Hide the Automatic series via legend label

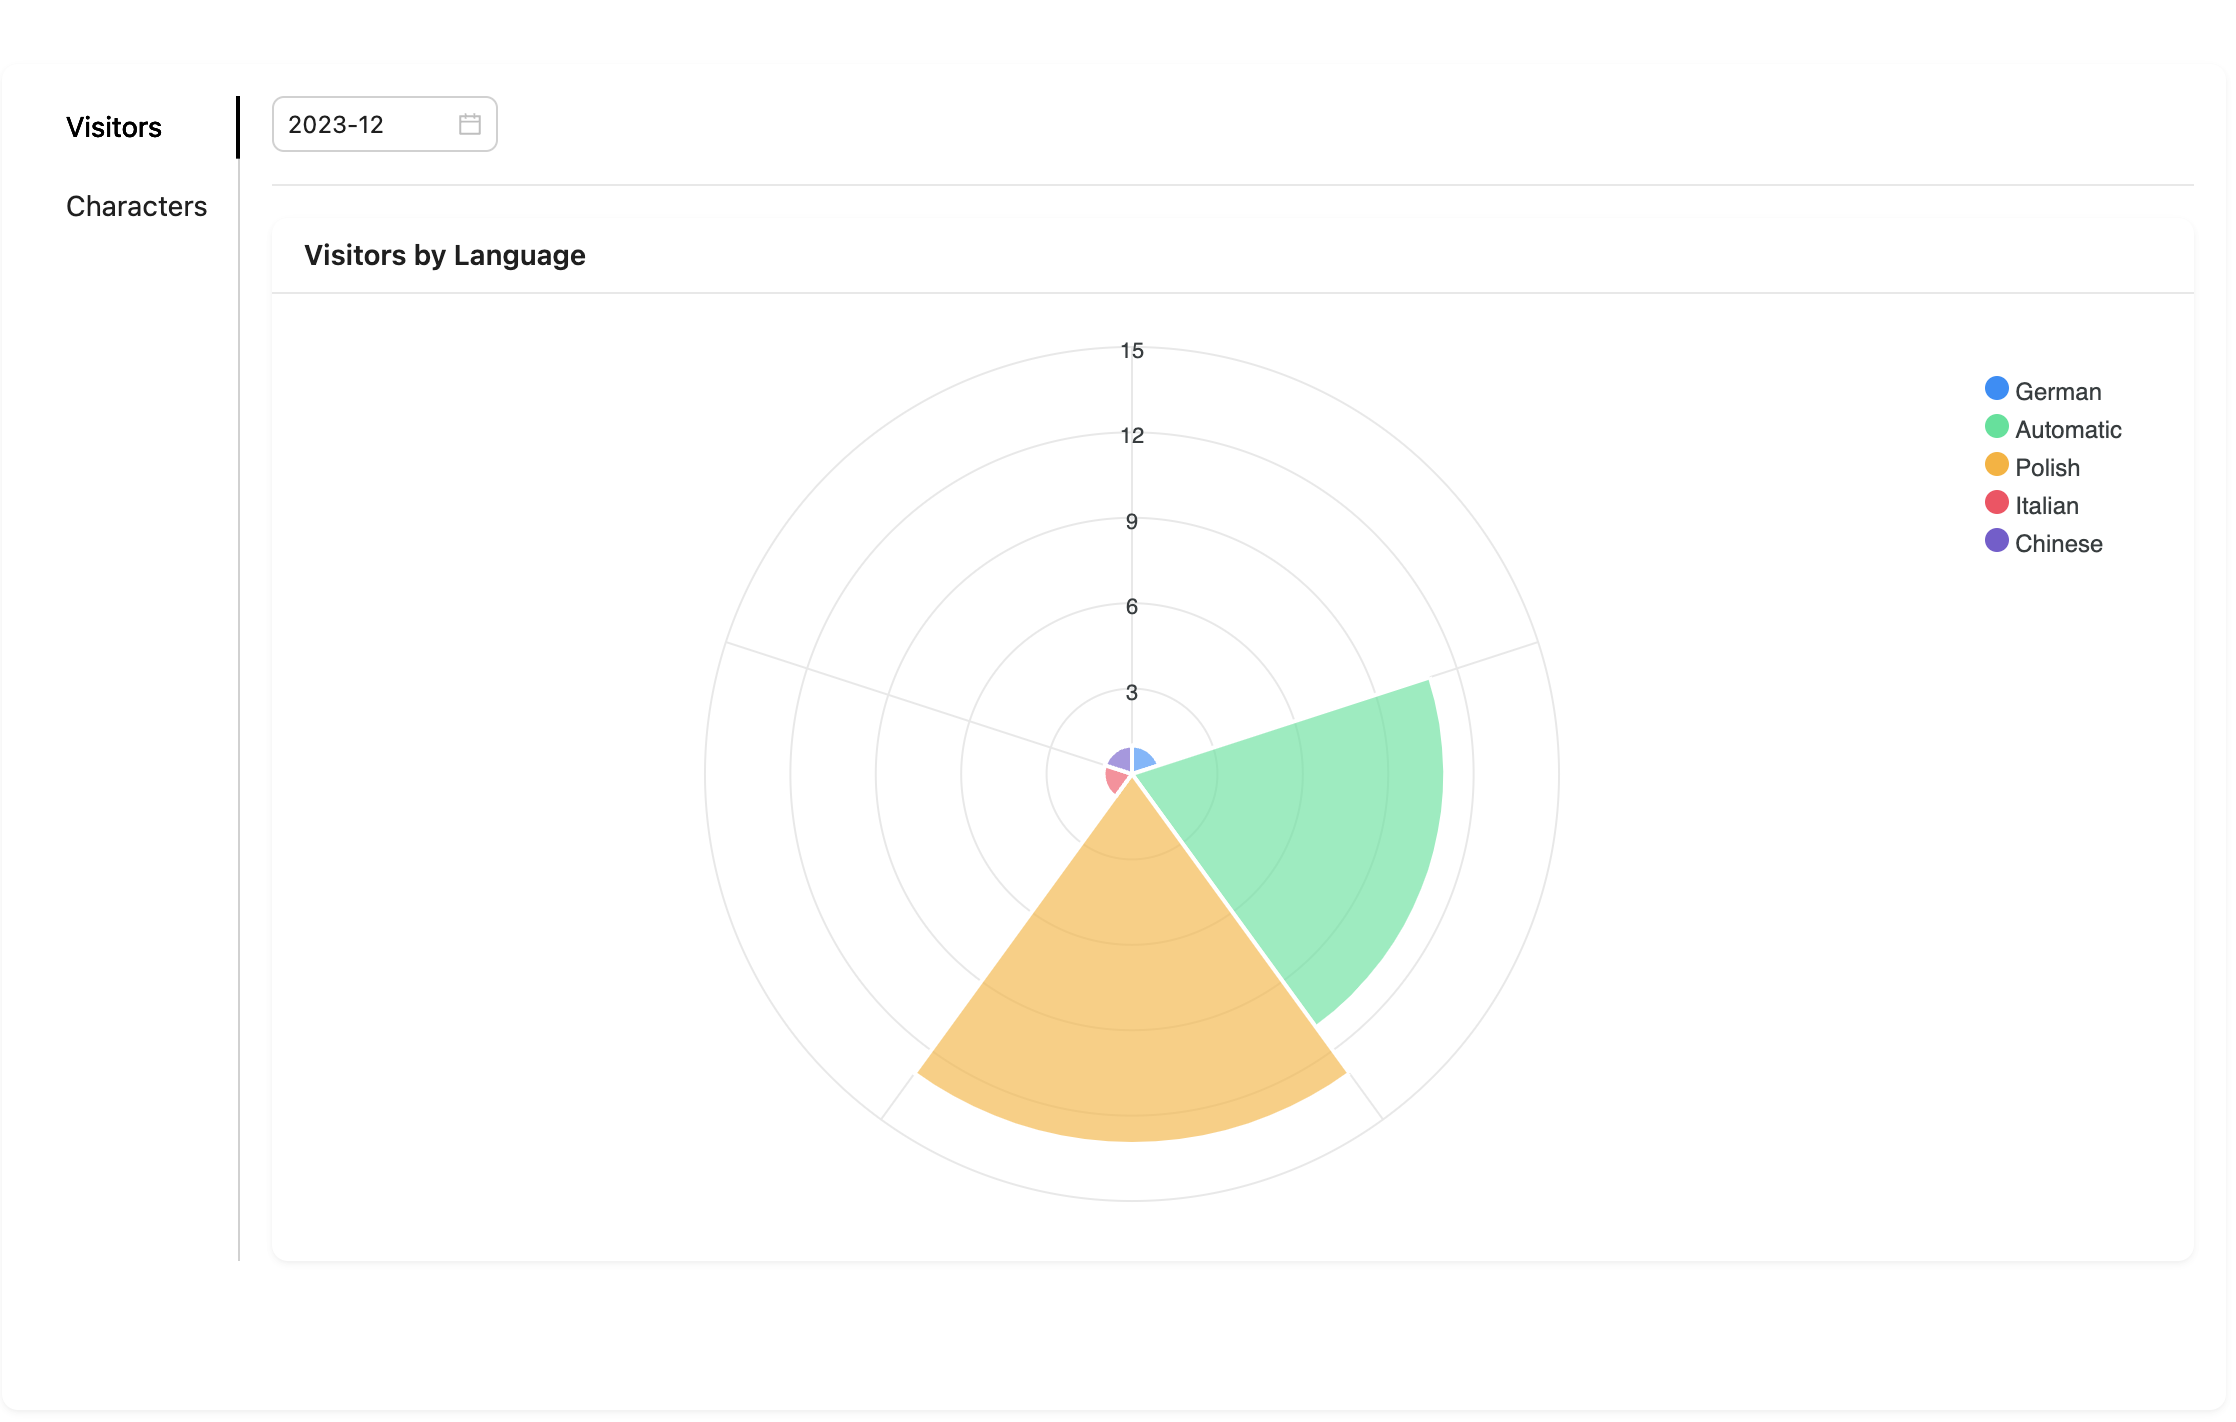point(2067,430)
